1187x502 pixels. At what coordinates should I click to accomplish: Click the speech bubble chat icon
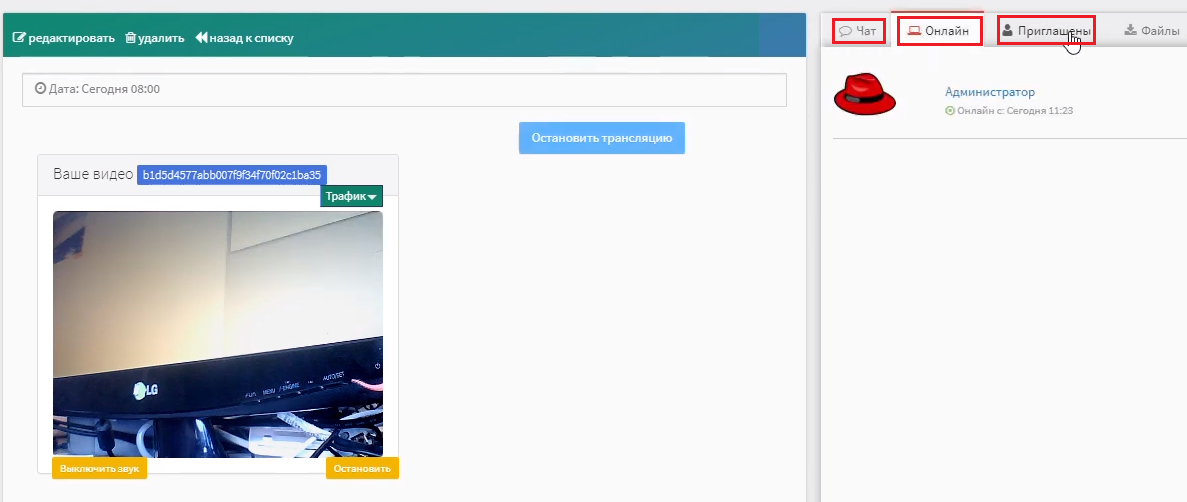(x=846, y=31)
